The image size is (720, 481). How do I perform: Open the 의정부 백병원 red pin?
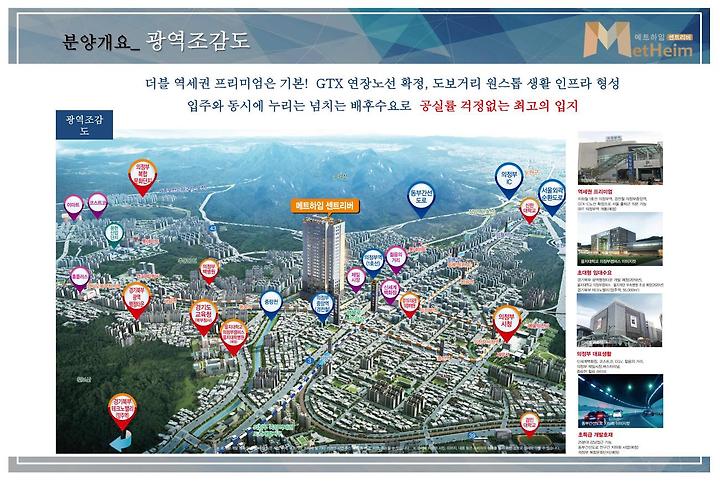point(209,271)
